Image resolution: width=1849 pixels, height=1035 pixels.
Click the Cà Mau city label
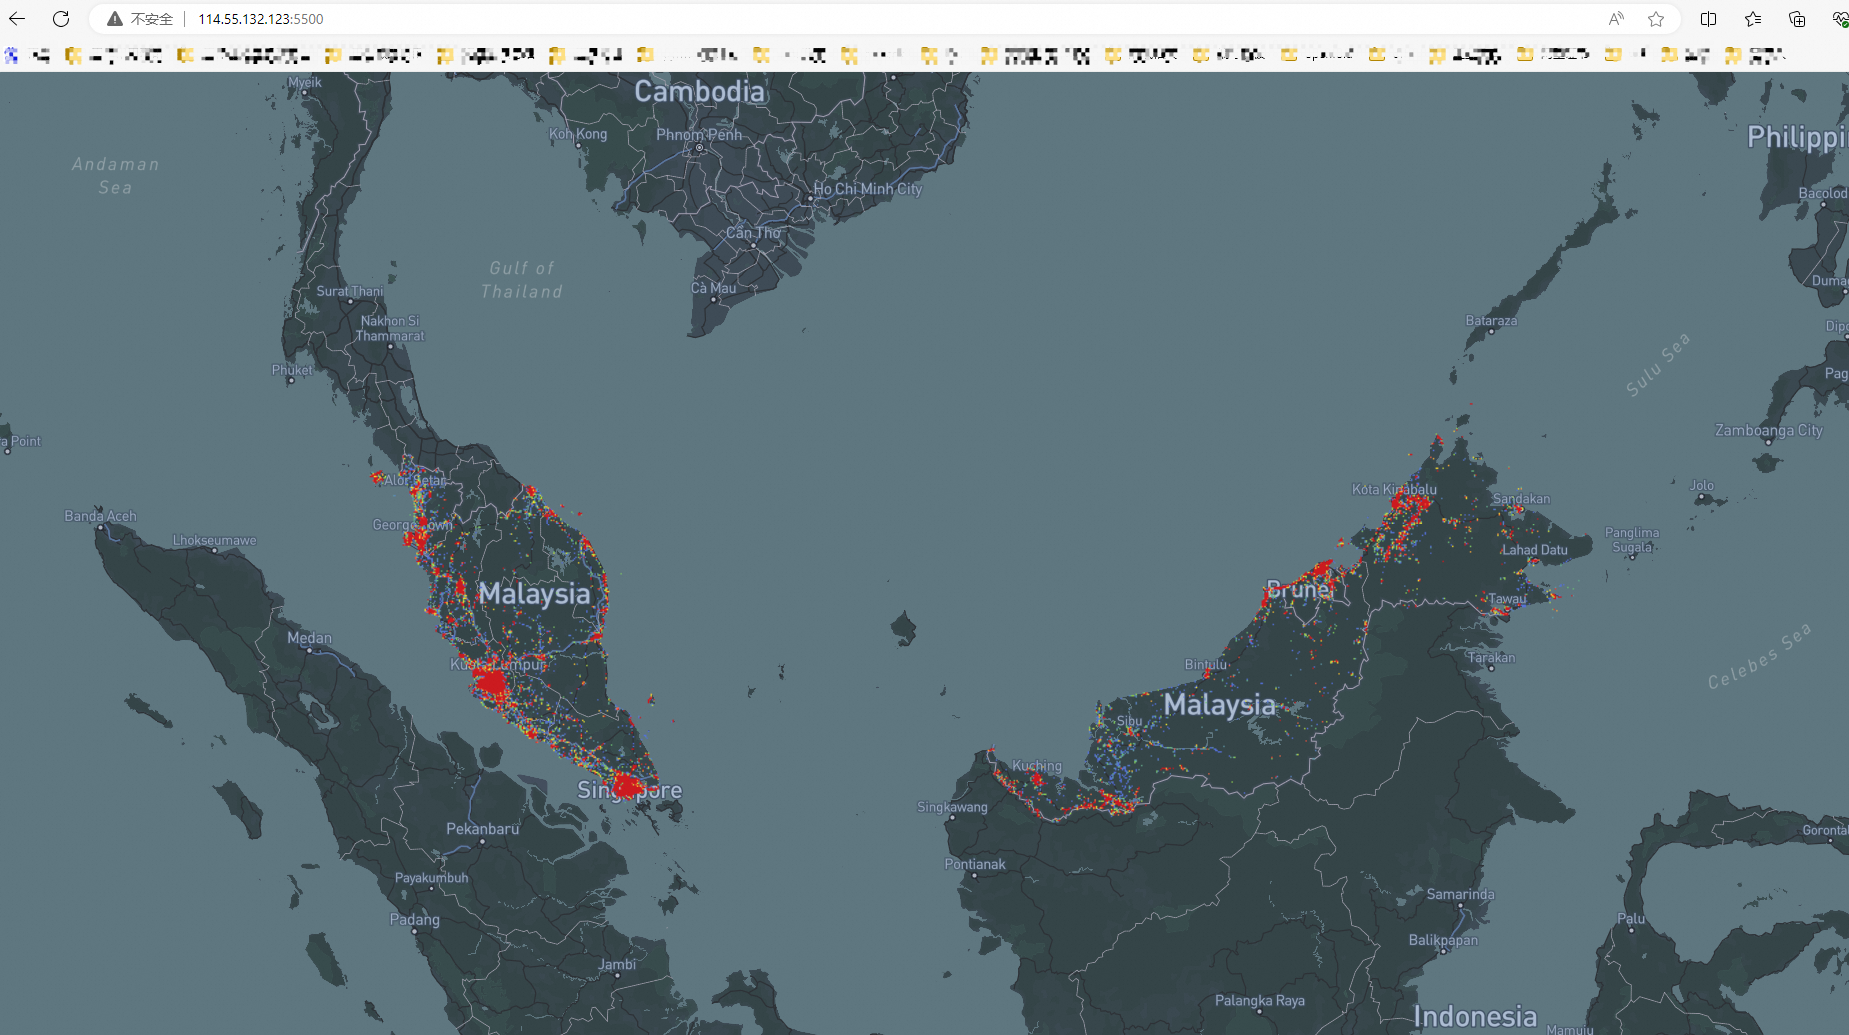click(713, 288)
